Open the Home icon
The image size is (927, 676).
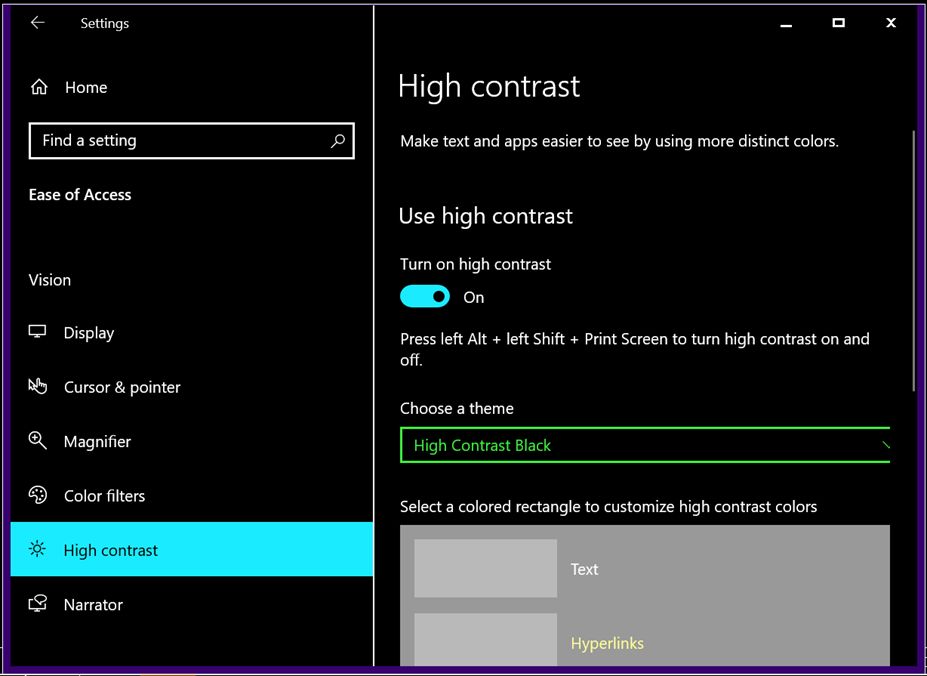point(39,87)
